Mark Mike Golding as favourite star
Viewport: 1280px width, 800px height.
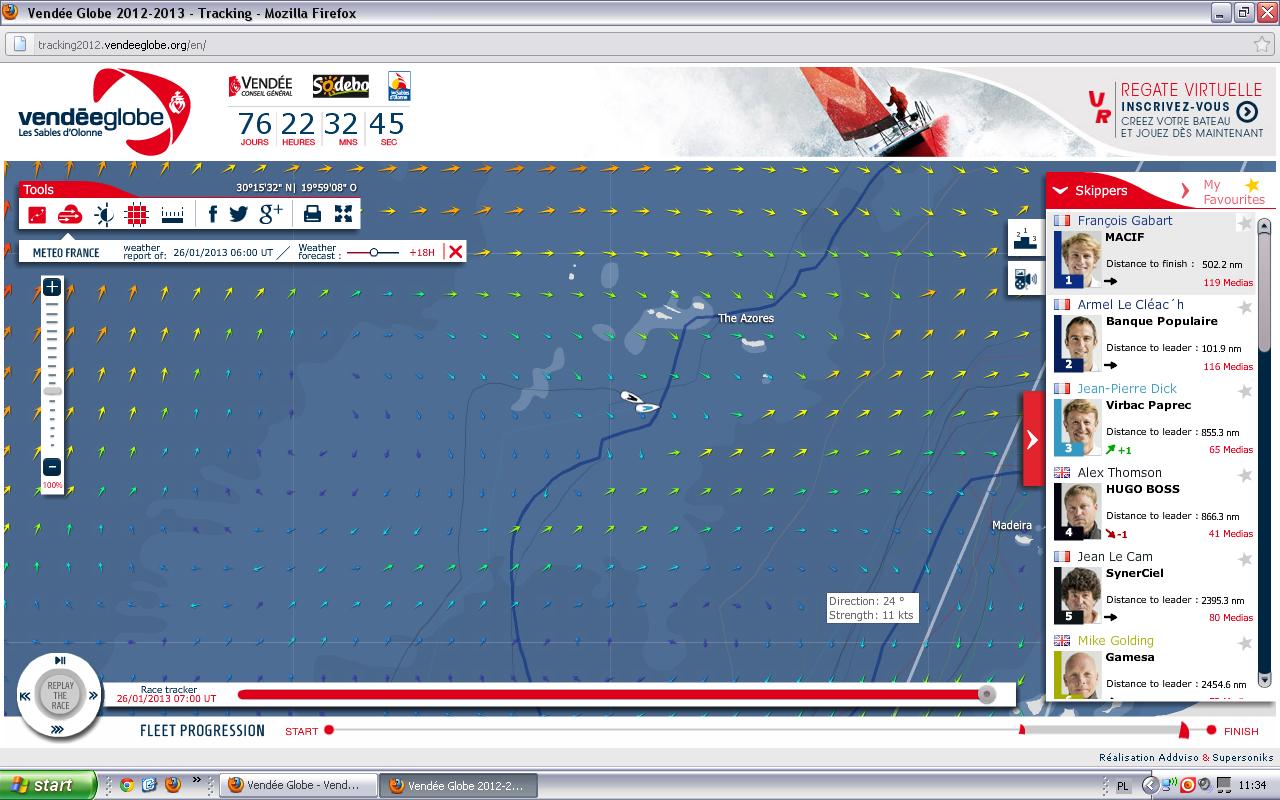coord(1245,643)
